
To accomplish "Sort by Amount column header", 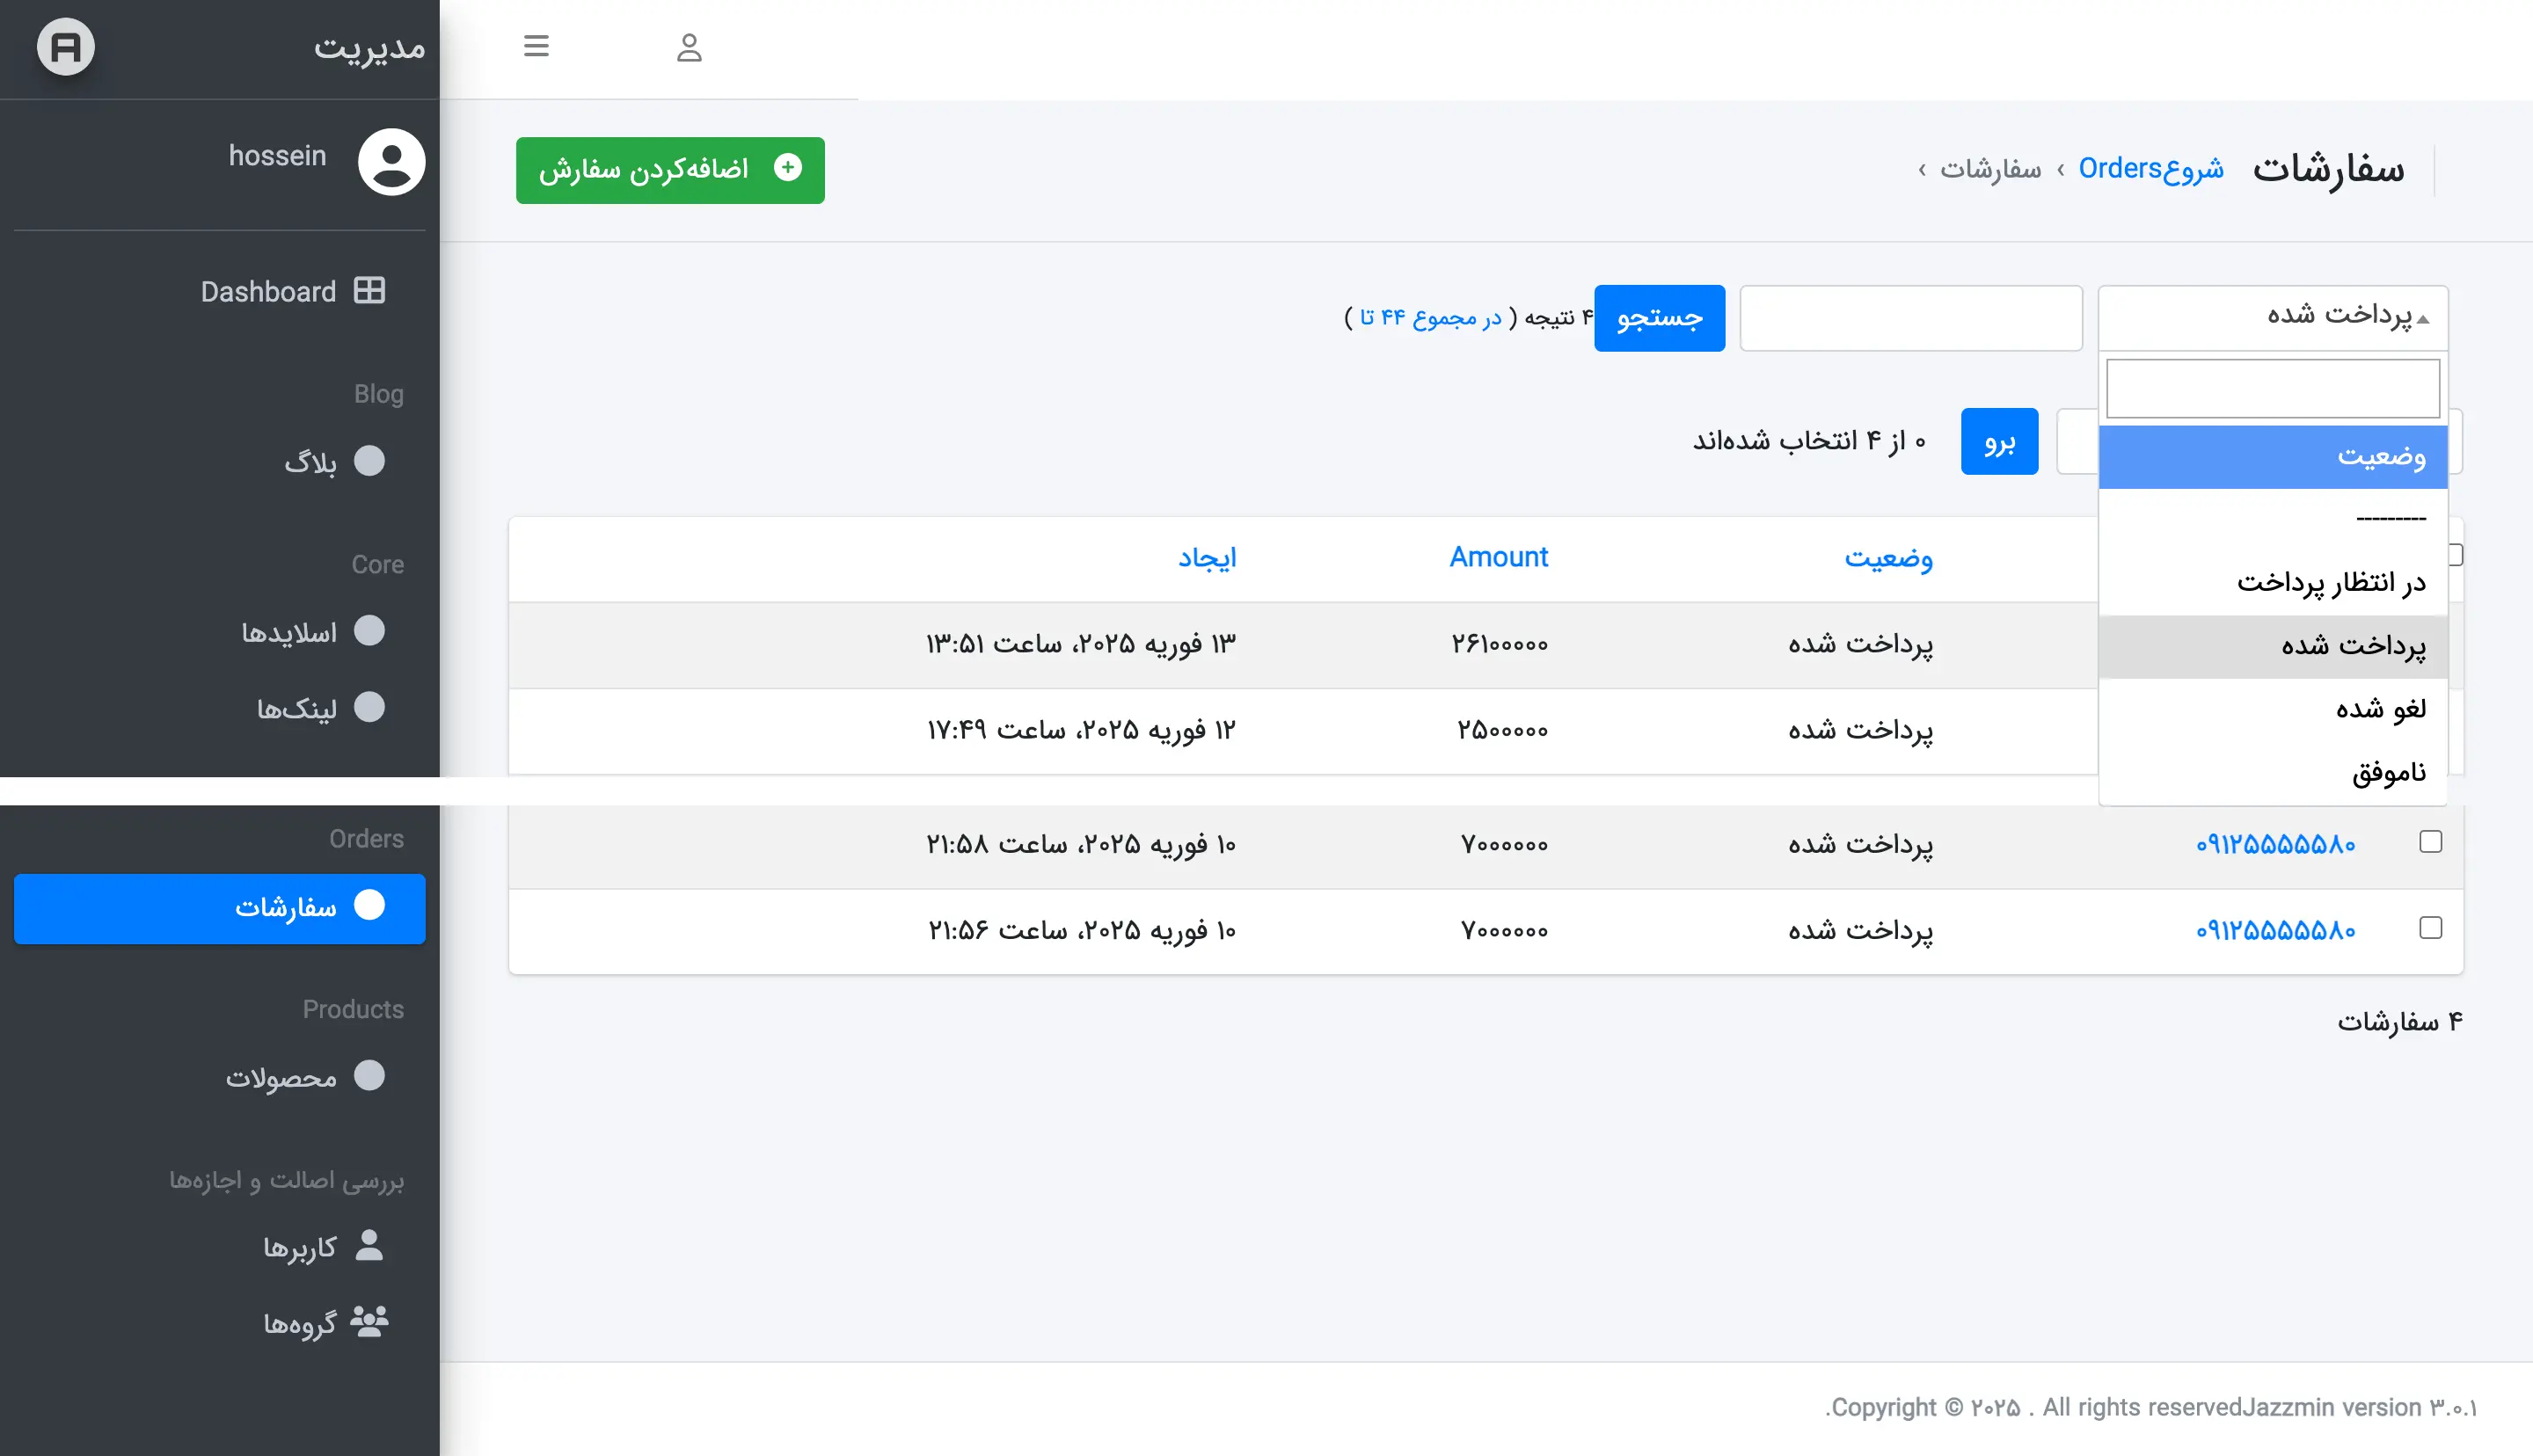I will click(1498, 558).
